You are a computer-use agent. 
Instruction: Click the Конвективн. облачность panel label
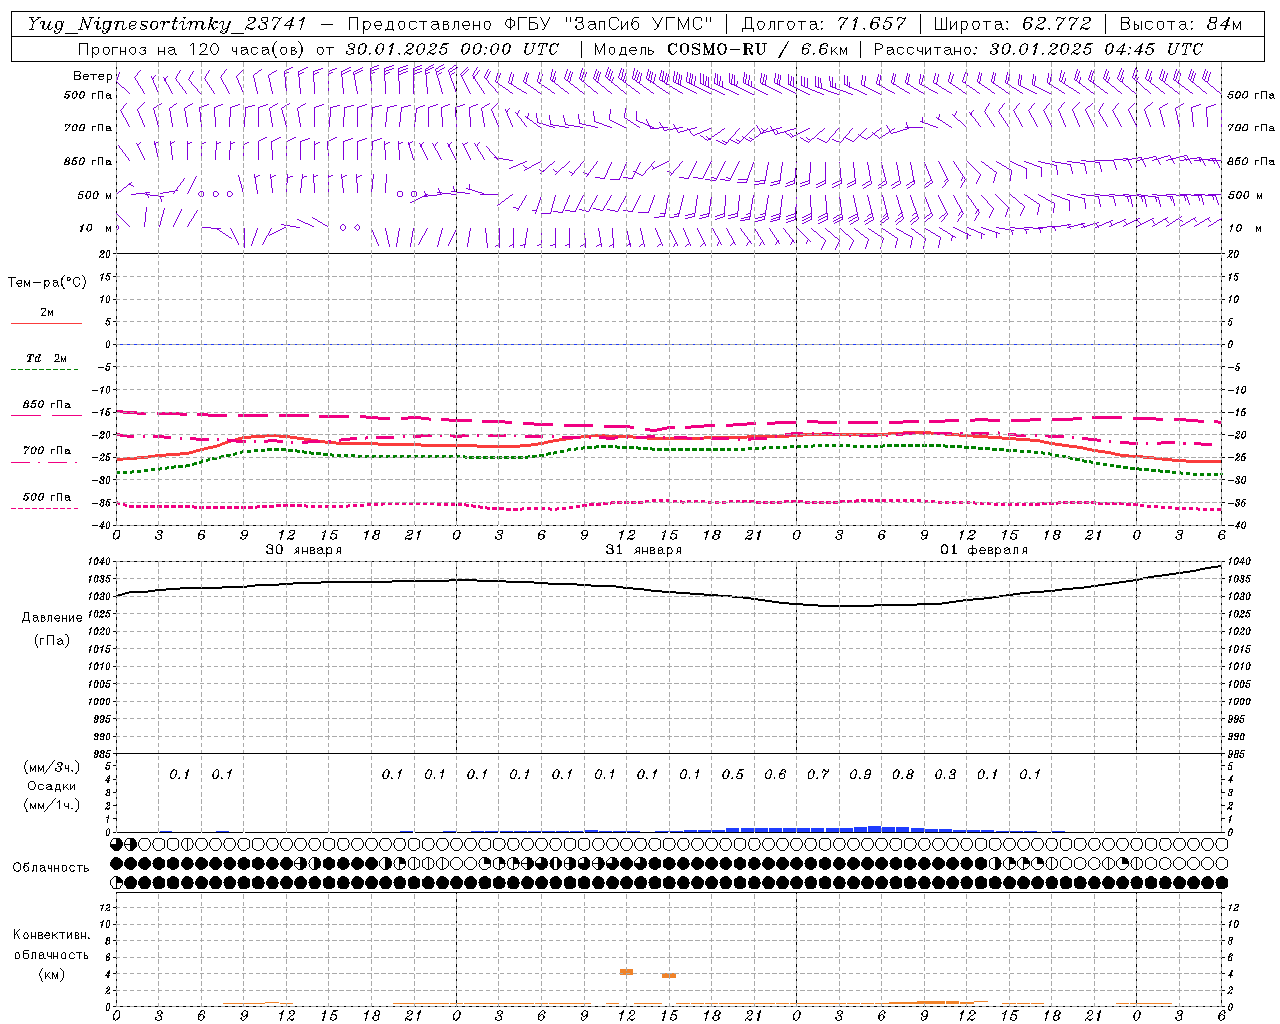pyautogui.click(x=51, y=954)
